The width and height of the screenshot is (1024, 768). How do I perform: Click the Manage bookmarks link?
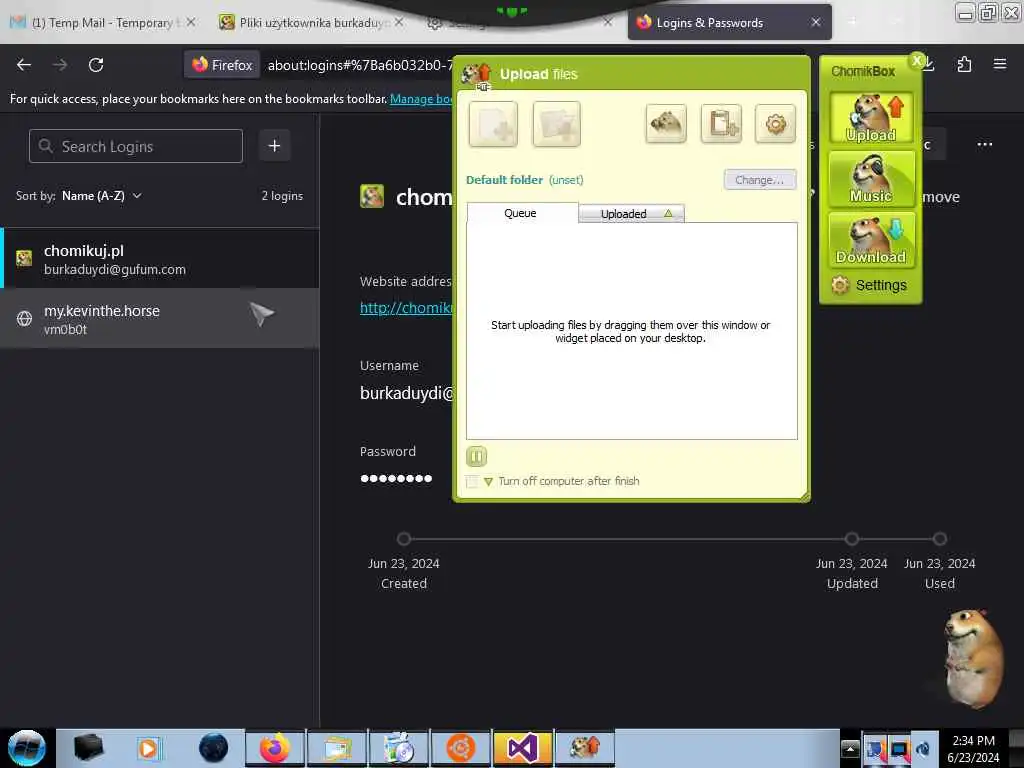(x=421, y=99)
